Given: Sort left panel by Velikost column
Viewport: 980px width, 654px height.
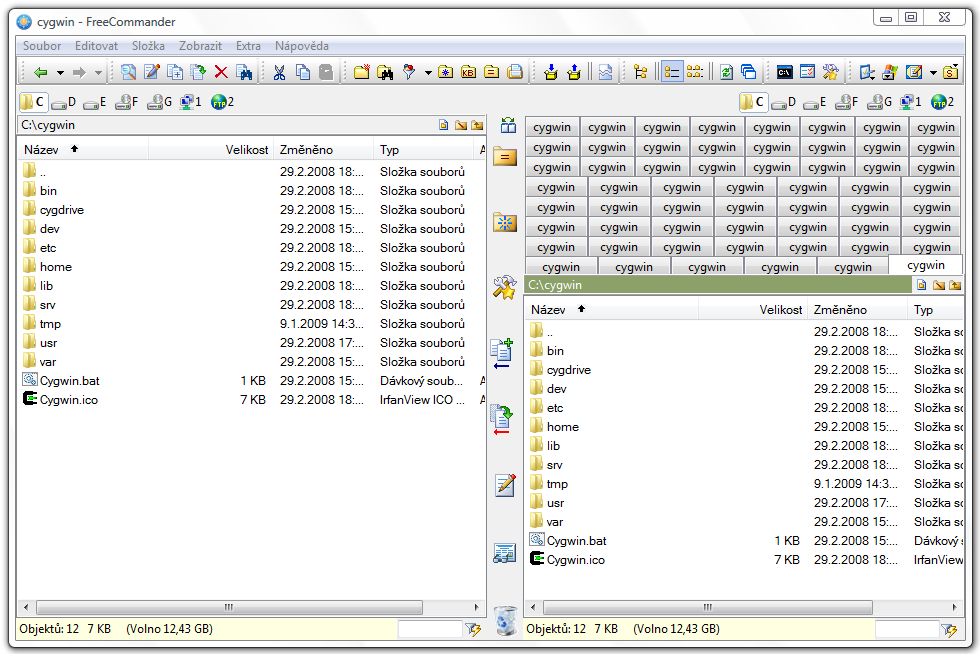Looking at the screenshot, I should [x=211, y=149].
